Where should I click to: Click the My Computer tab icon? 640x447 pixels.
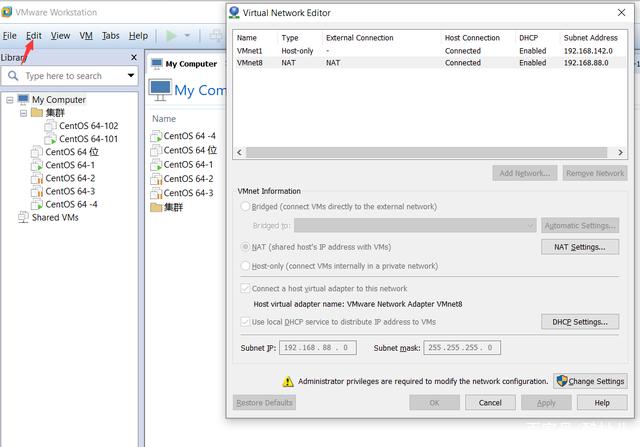pyautogui.click(x=157, y=64)
